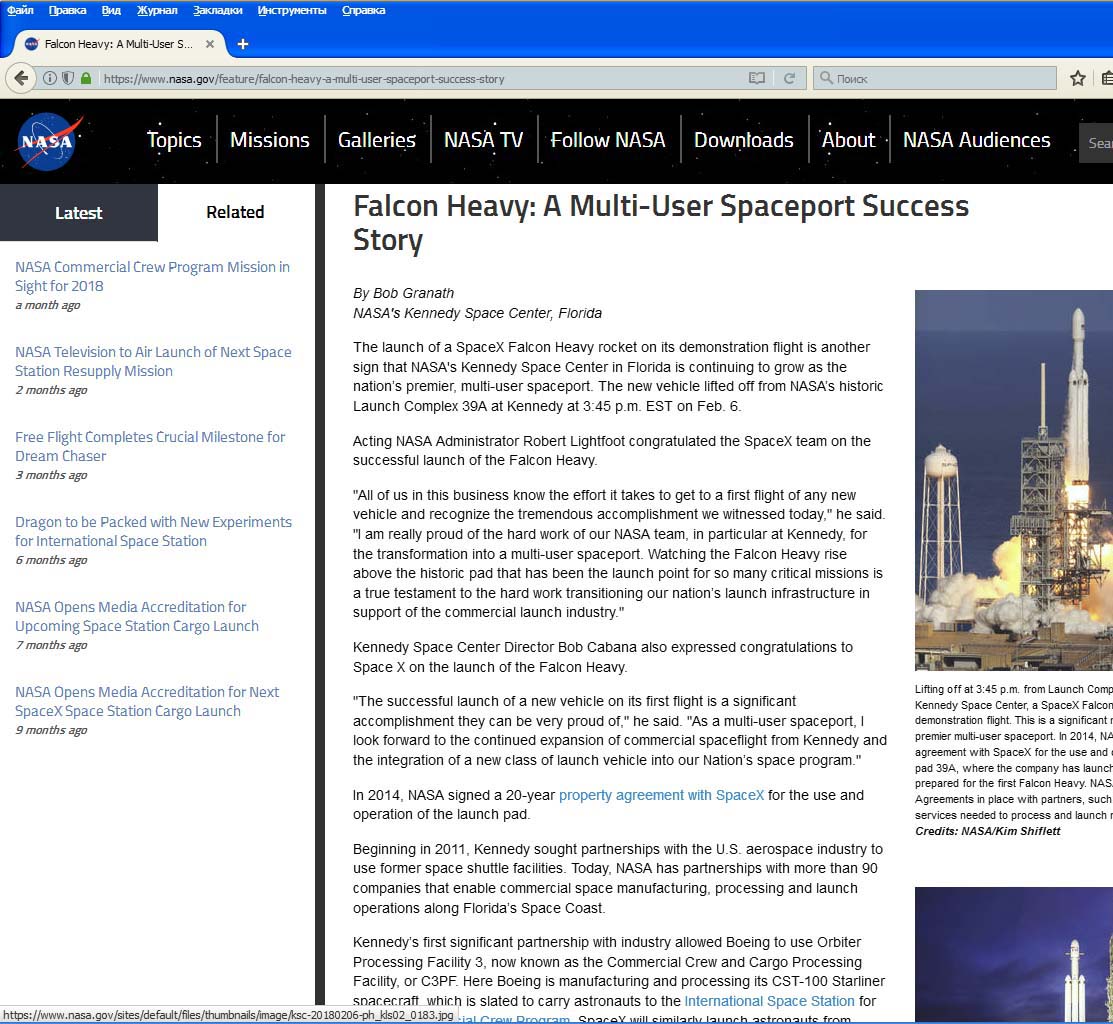This screenshot has width=1113, height=1024.
Task: Open the second Falcon Heavy night photo
Action: click(1014, 955)
